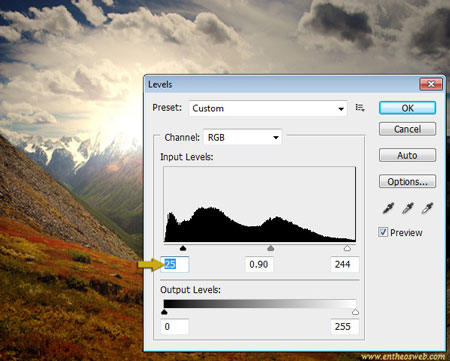This screenshot has height=361, width=450.
Task: Click the OK button
Action: click(407, 108)
